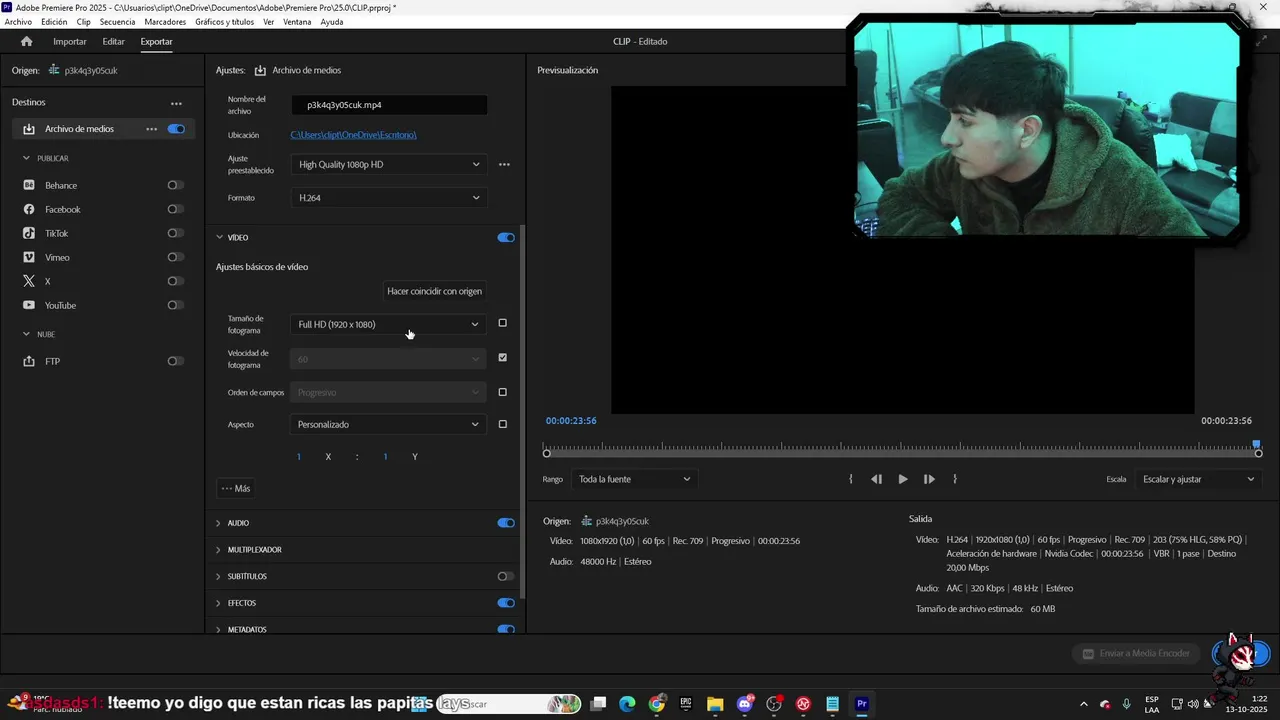The image size is (1280, 720).
Task: Expand the EFECTOS section
Action: click(x=219, y=603)
